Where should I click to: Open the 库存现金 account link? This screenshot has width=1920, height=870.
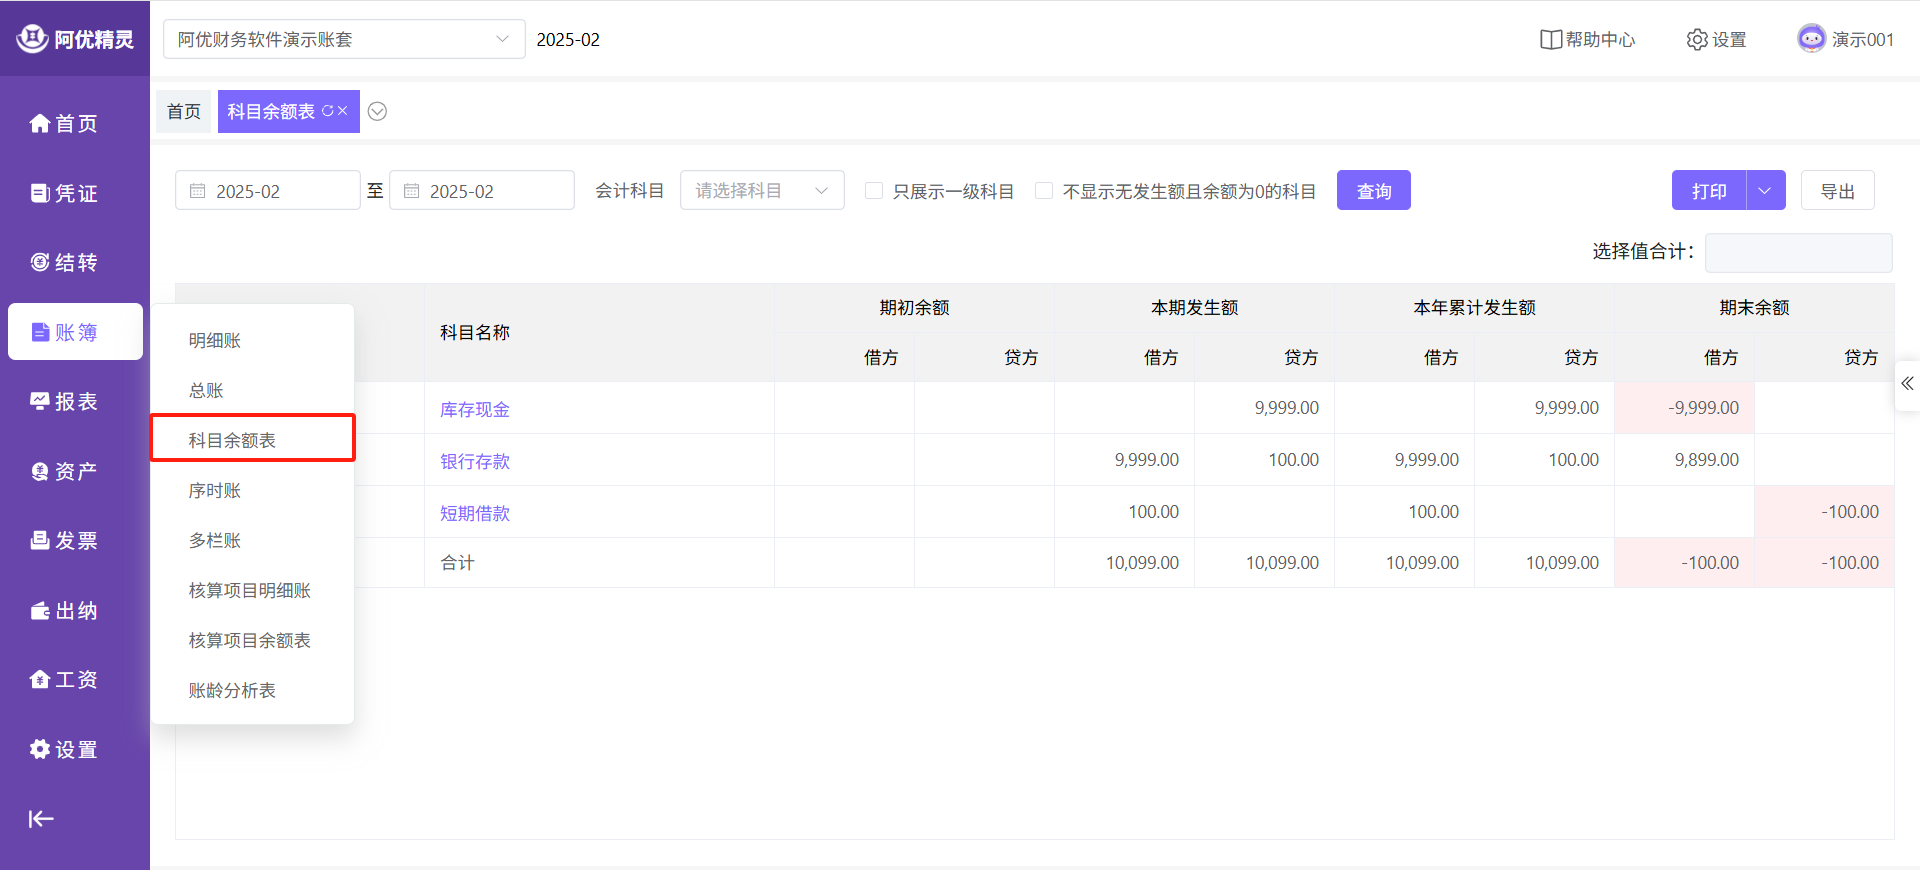[x=475, y=409]
